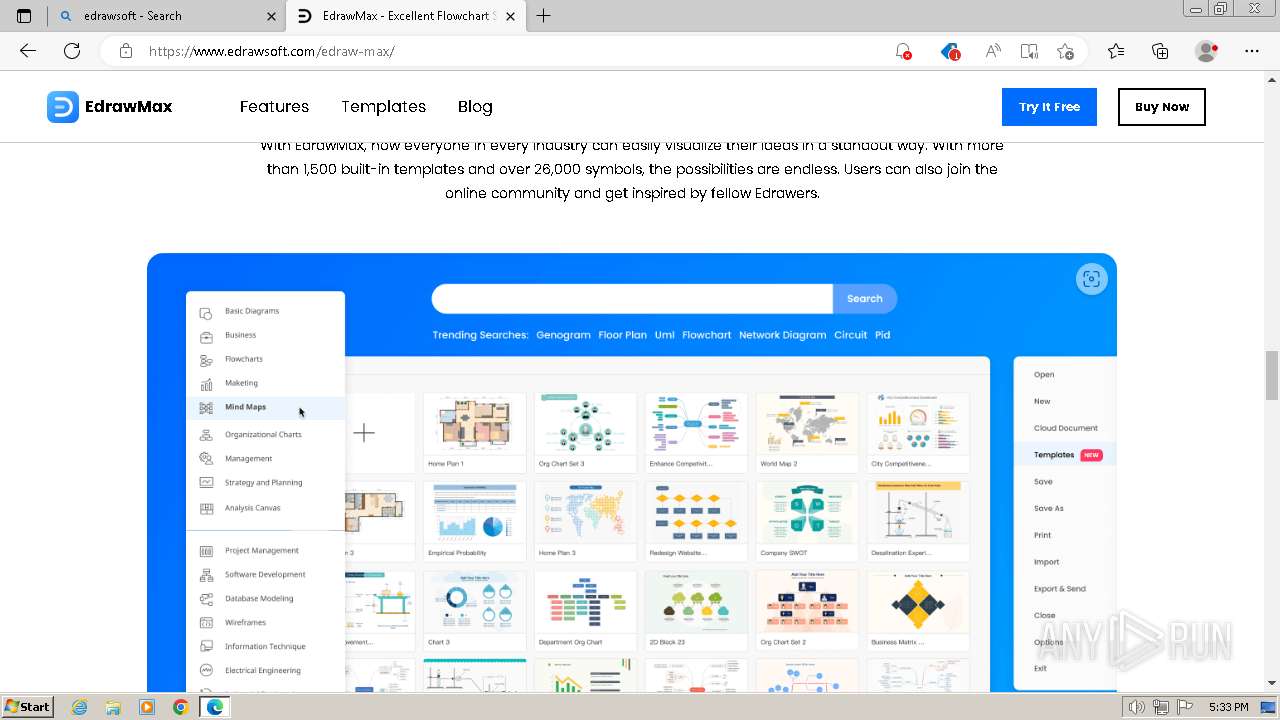1280x720 pixels.
Task: Click the Database Modeling icon
Action: pos(206,599)
